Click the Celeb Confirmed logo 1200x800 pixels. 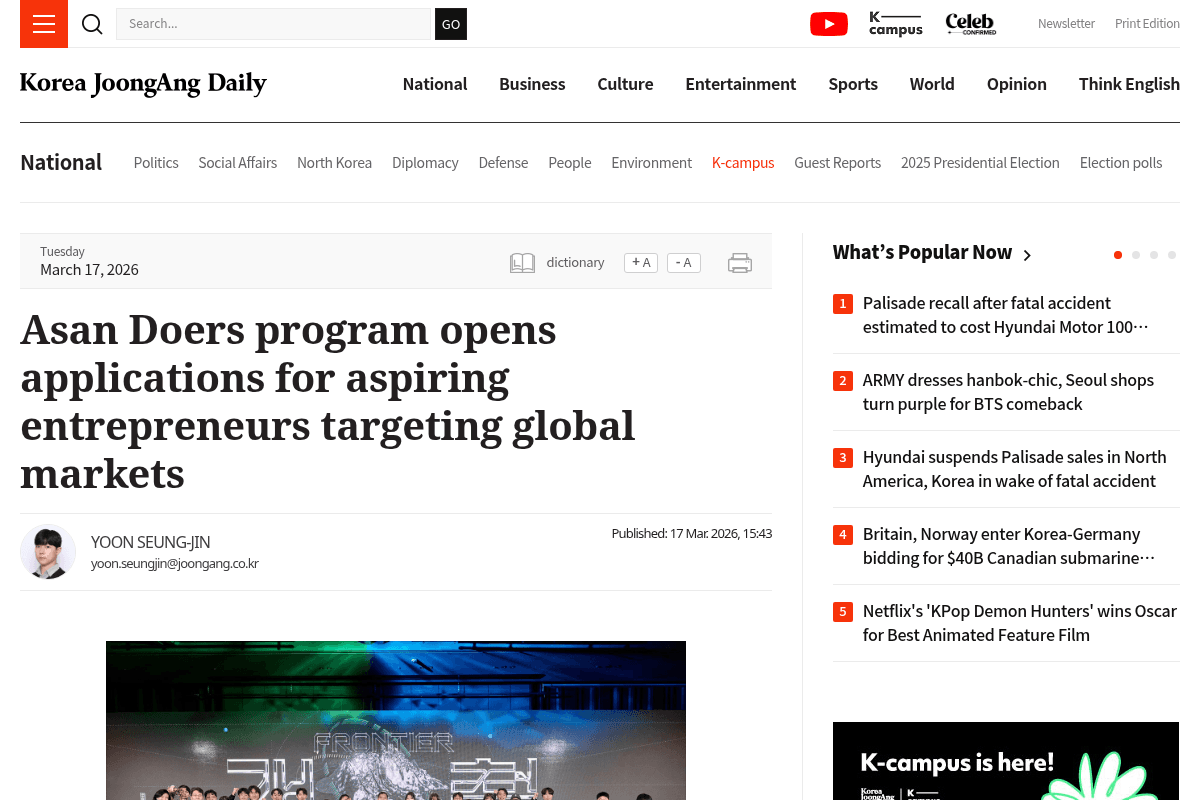click(969, 24)
